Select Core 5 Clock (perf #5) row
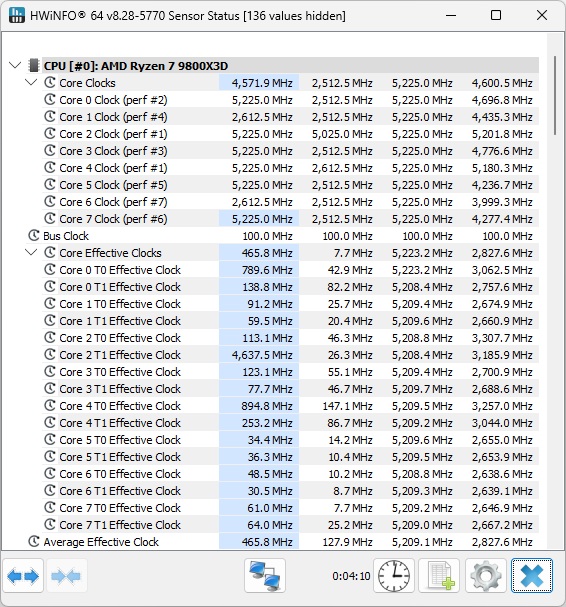Image resolution: width=566 pixels, height=607 pixels. pos(290,185)
